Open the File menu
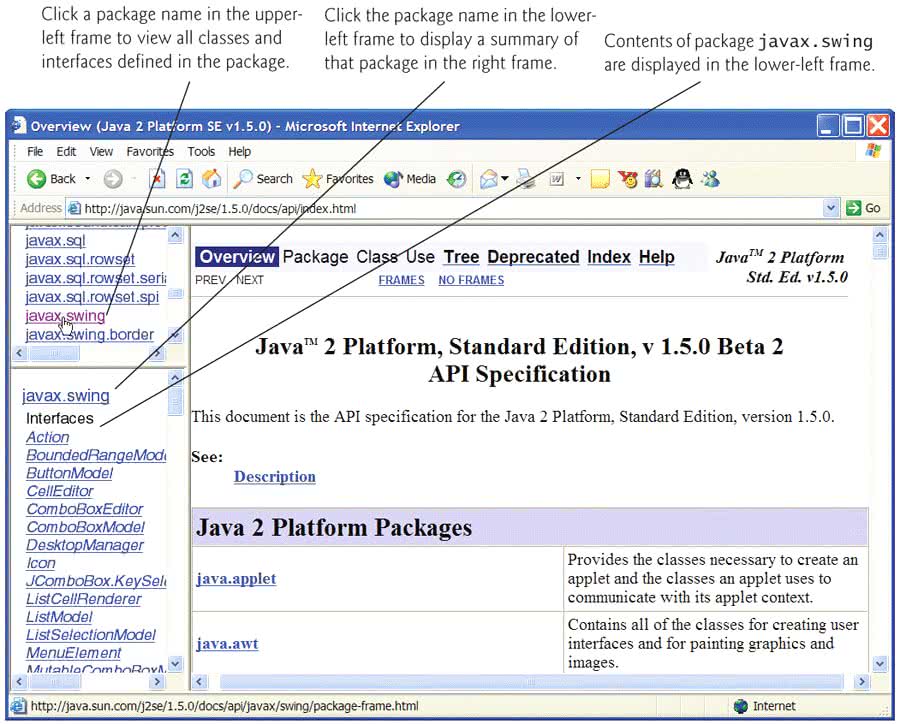The height and width of the screenshot is (724, 900). pos(35,152)
